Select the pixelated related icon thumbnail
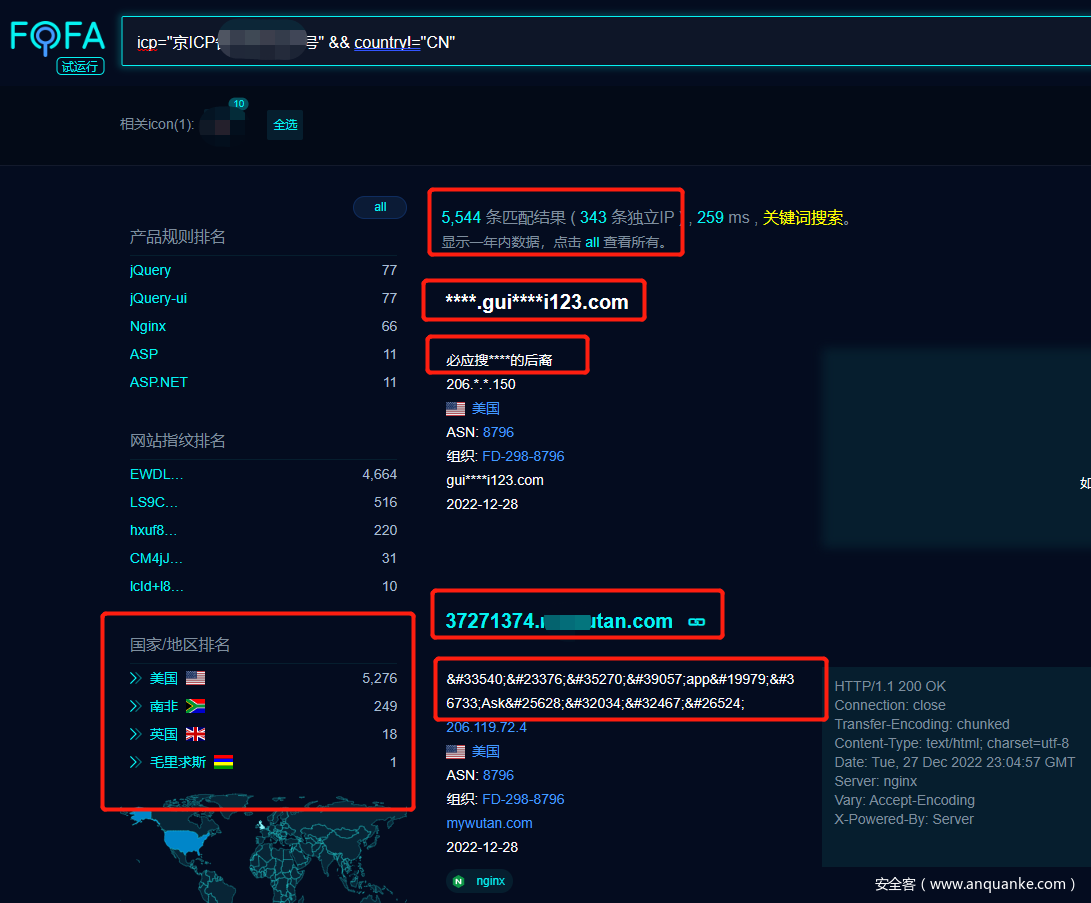 (x=222, y=125)
